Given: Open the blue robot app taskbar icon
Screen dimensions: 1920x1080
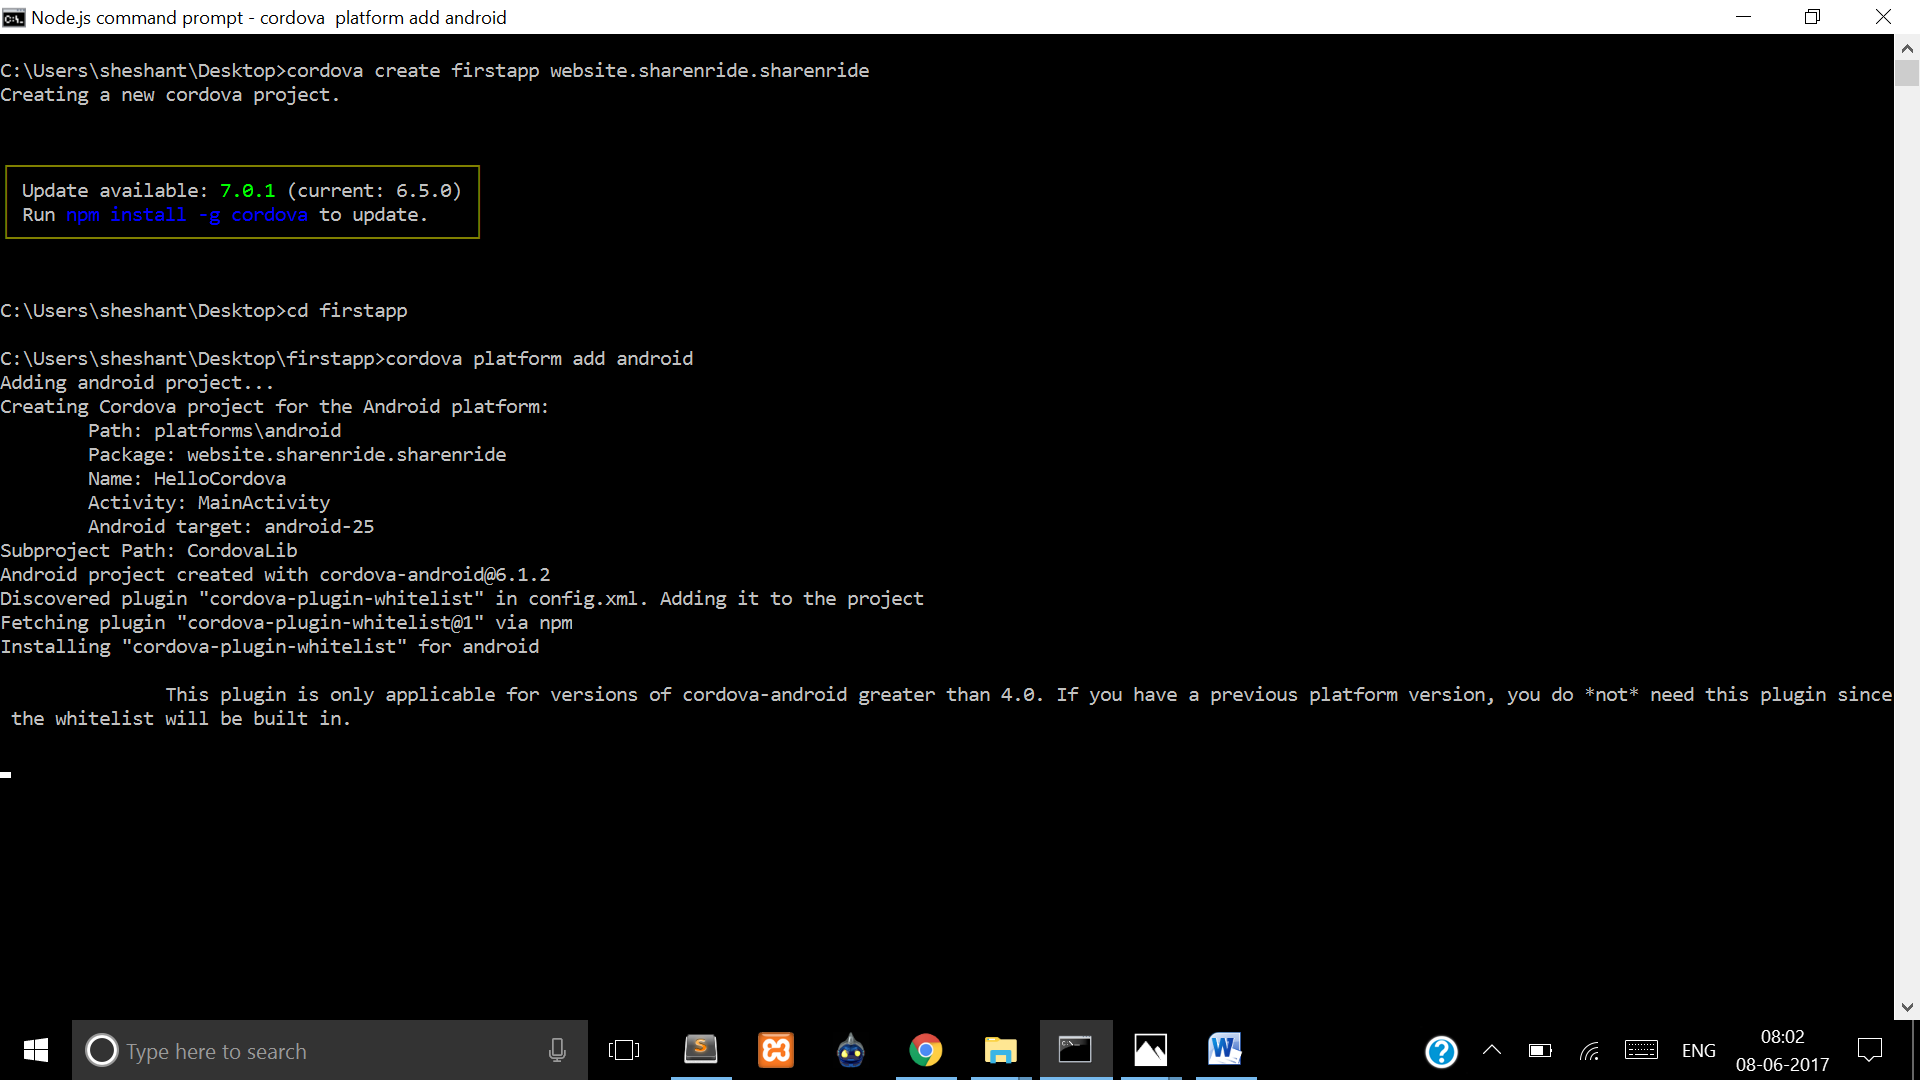Looking at the screenshot, I should tap(851, 1050).
